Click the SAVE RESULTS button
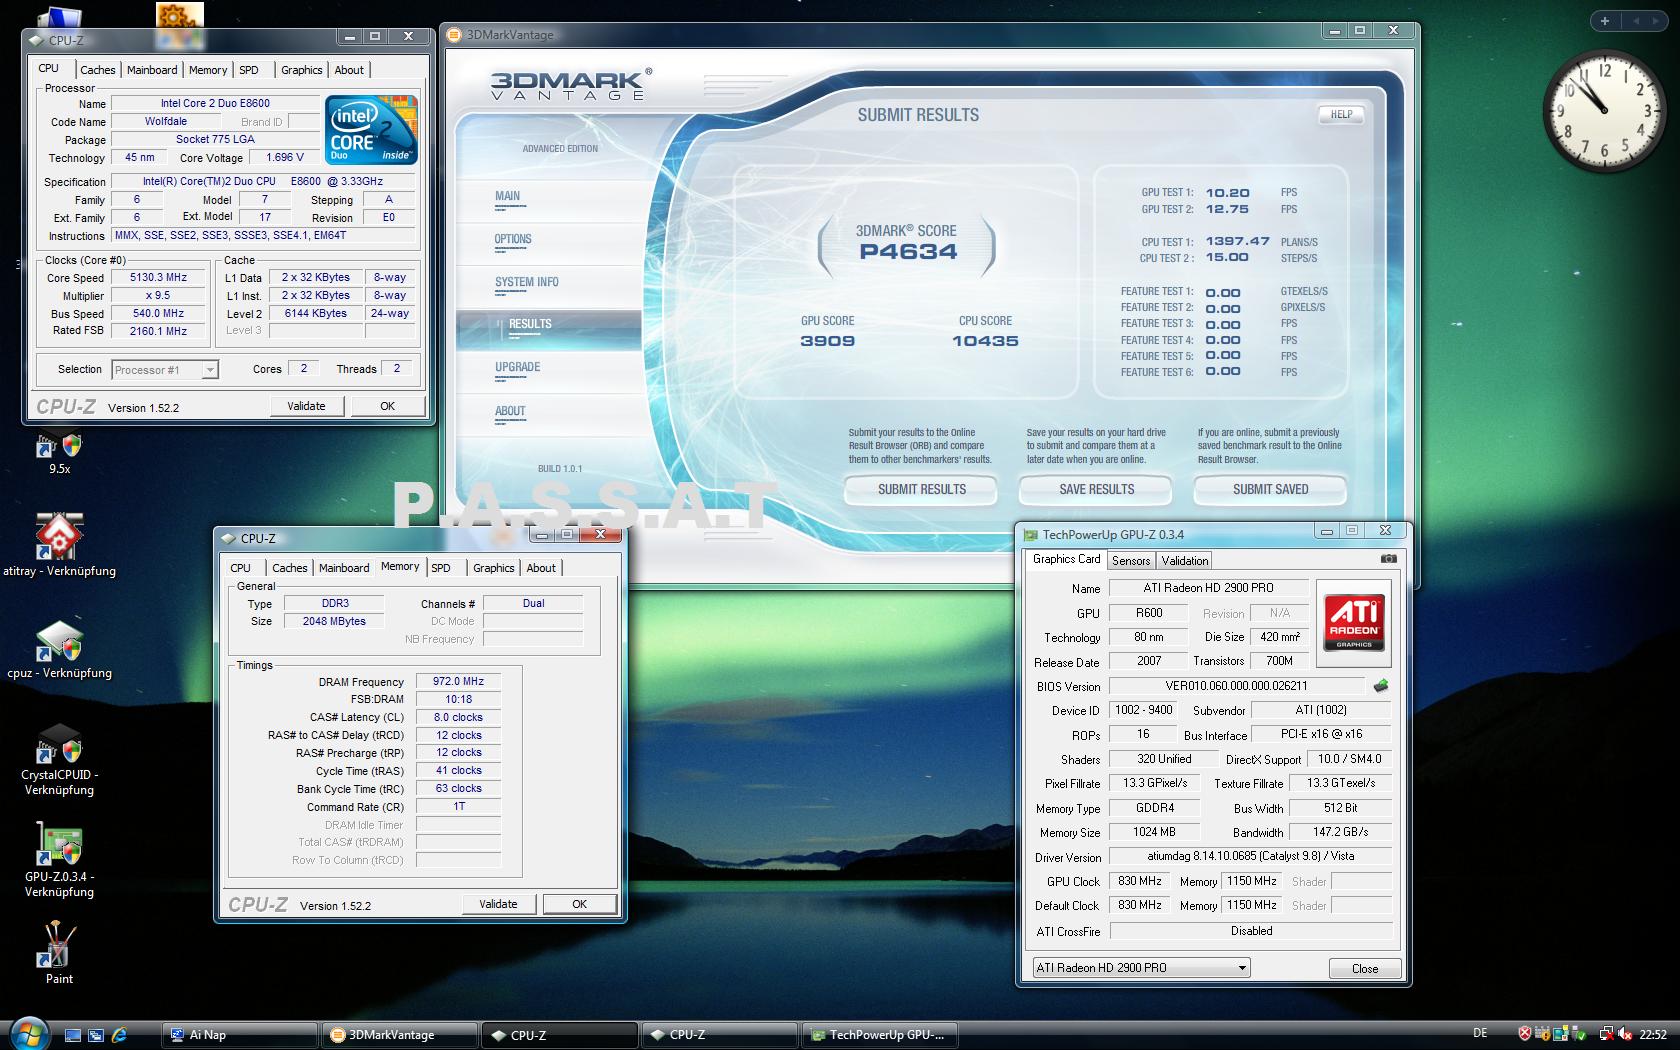The height and width of the screenshot is (1050, 1680). point(1096,490)
